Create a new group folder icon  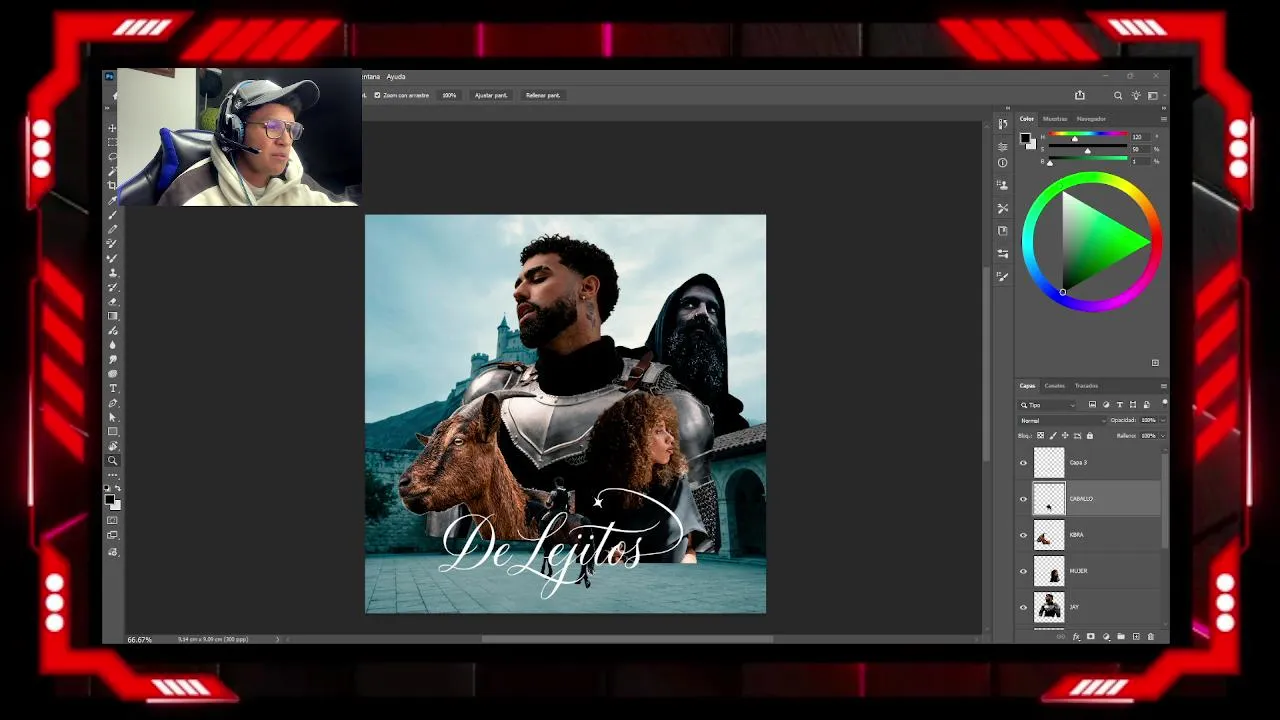(1121, 637)
